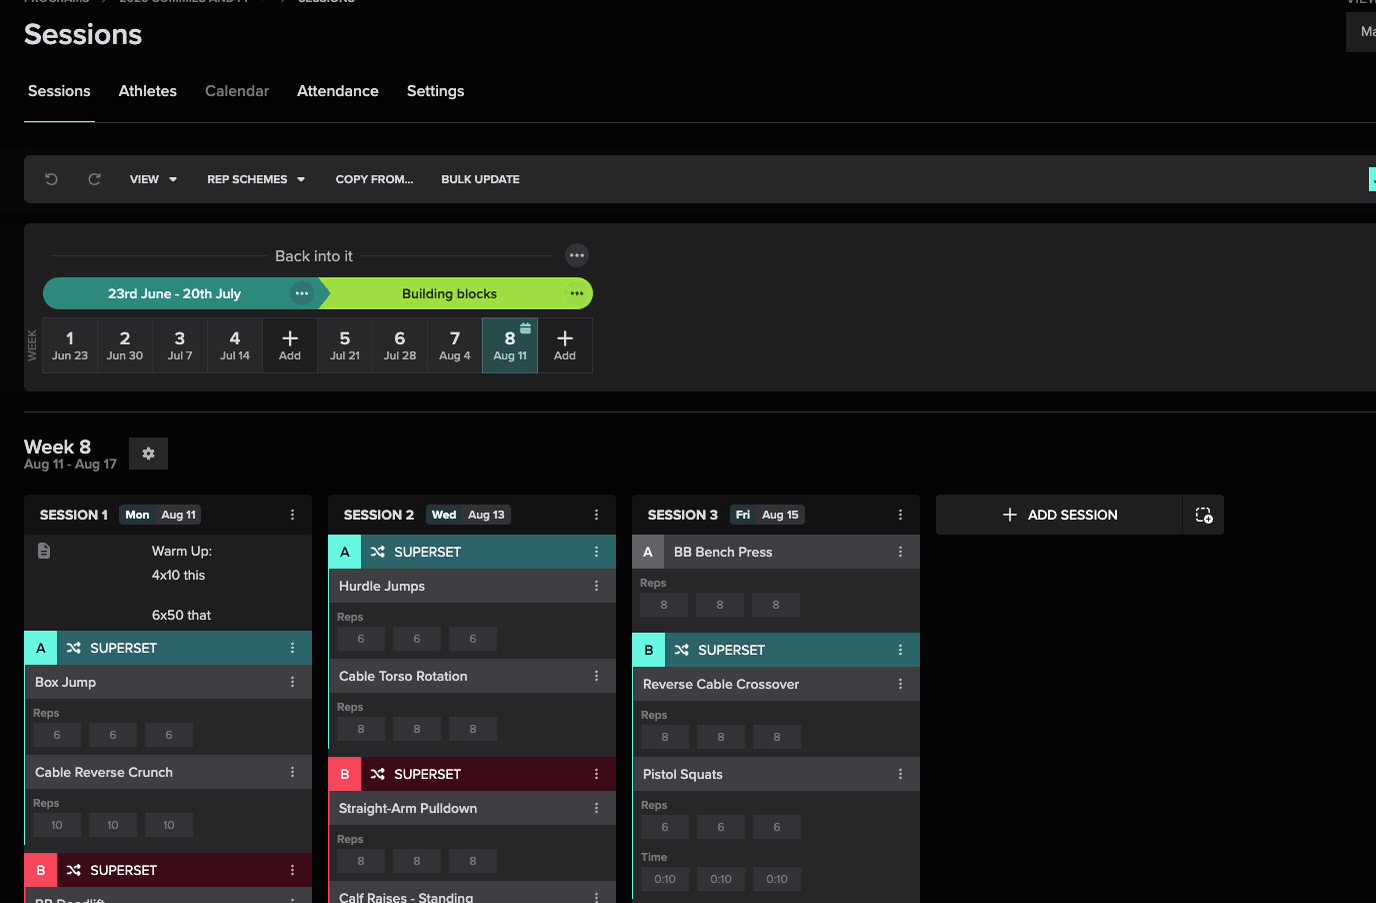Screen dimensions: 1376x903
Task: Click the Warm Up note text
Action: pos(182,583)
